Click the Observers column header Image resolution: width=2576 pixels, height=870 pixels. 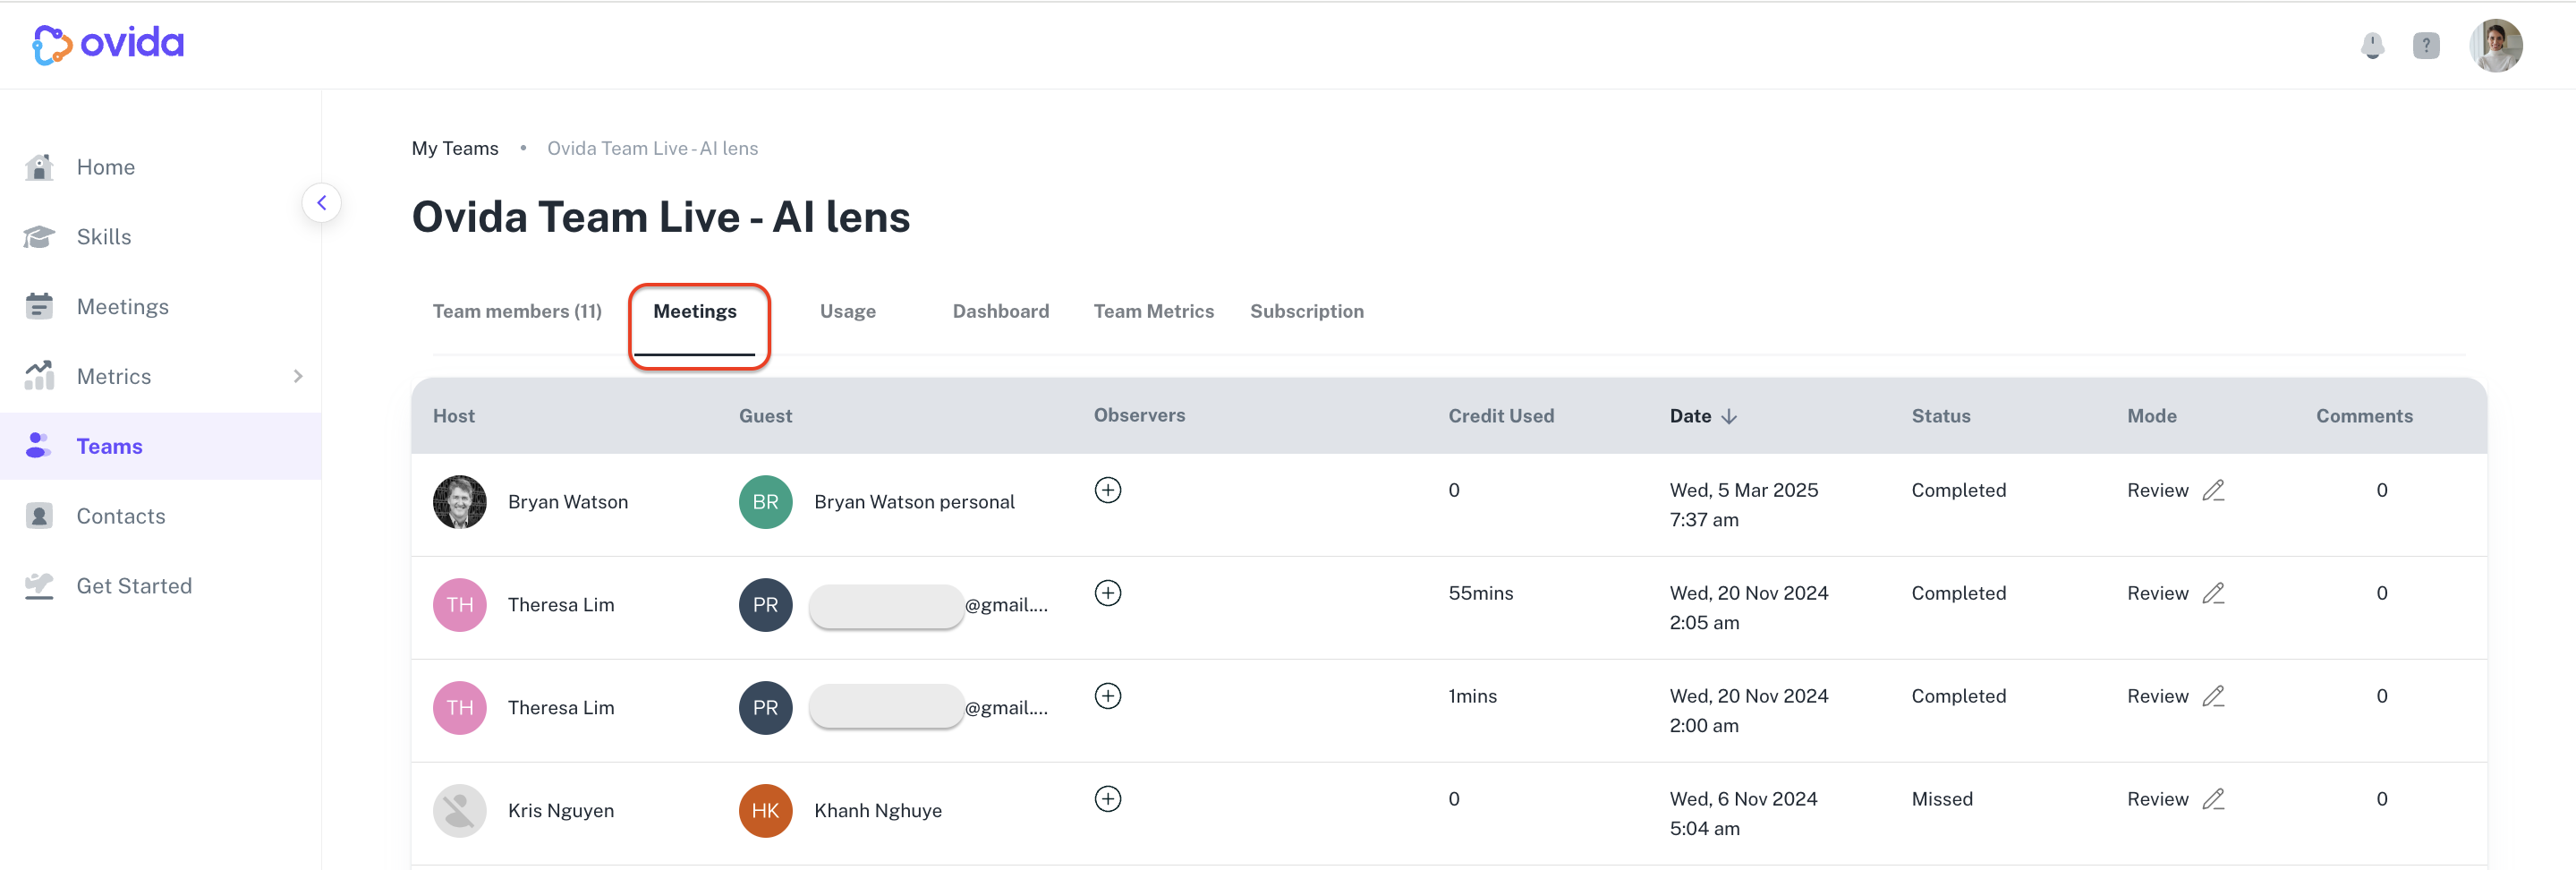[1139, 416]
